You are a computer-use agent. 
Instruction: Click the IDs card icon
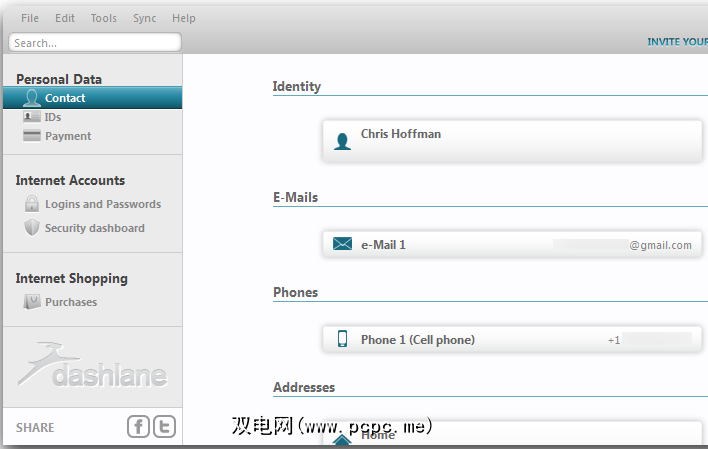point(32,117)
